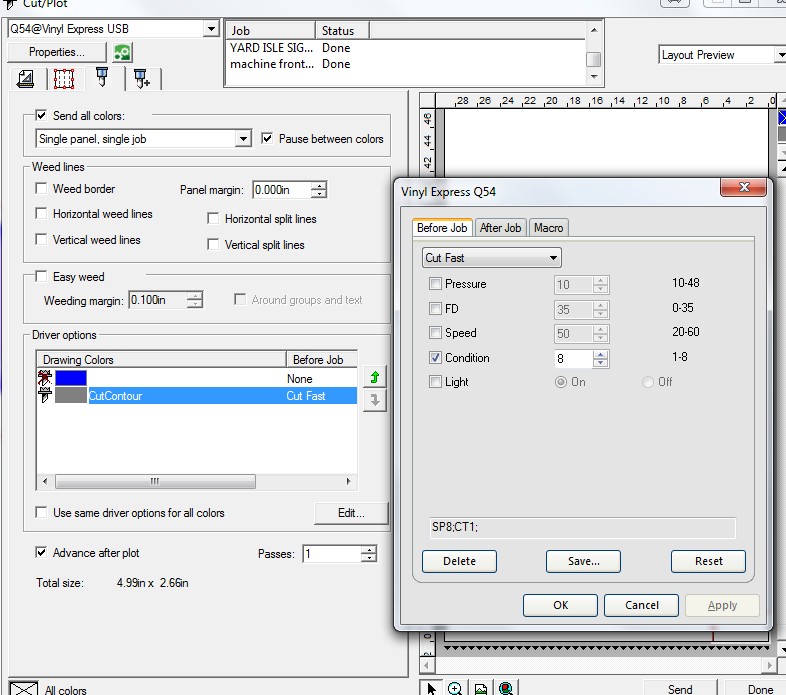Image resolution: width=786 pixels, height=695 pixels.
Task: Click the Reset button in dialog
Action: (708, 561)
